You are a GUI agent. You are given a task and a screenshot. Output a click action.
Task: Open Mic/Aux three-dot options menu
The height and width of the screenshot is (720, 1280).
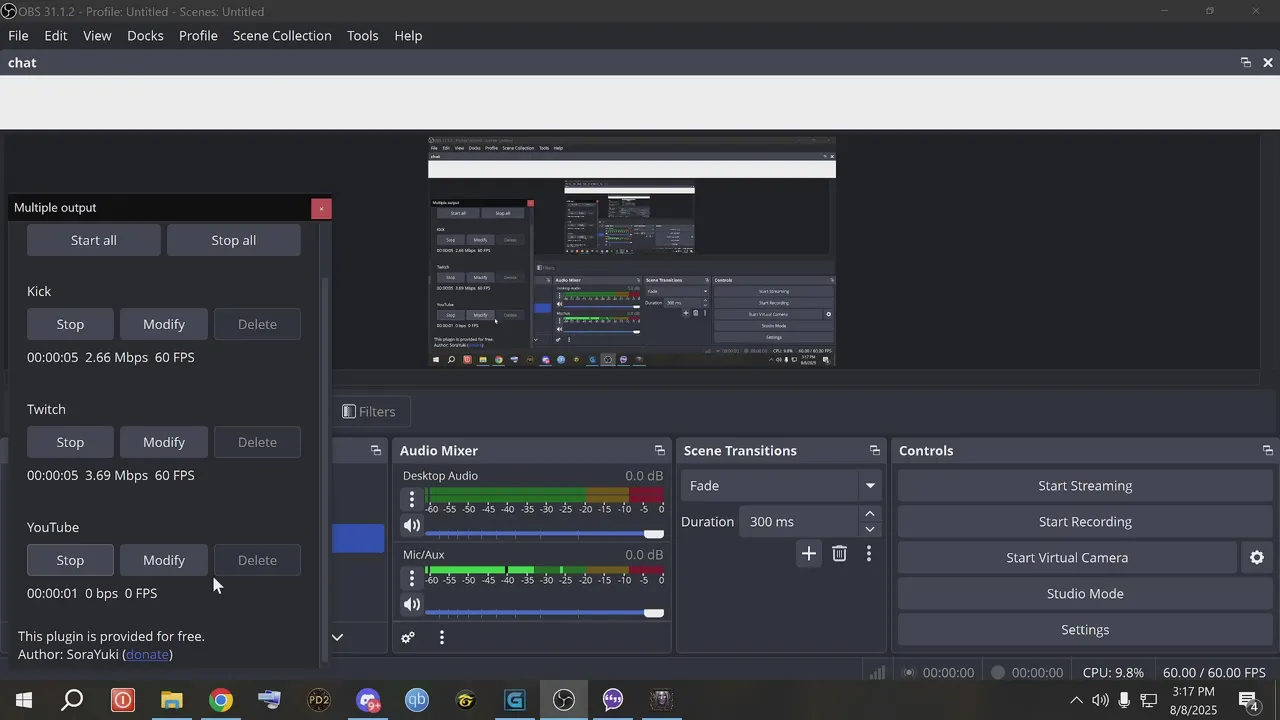coord(412,577)
